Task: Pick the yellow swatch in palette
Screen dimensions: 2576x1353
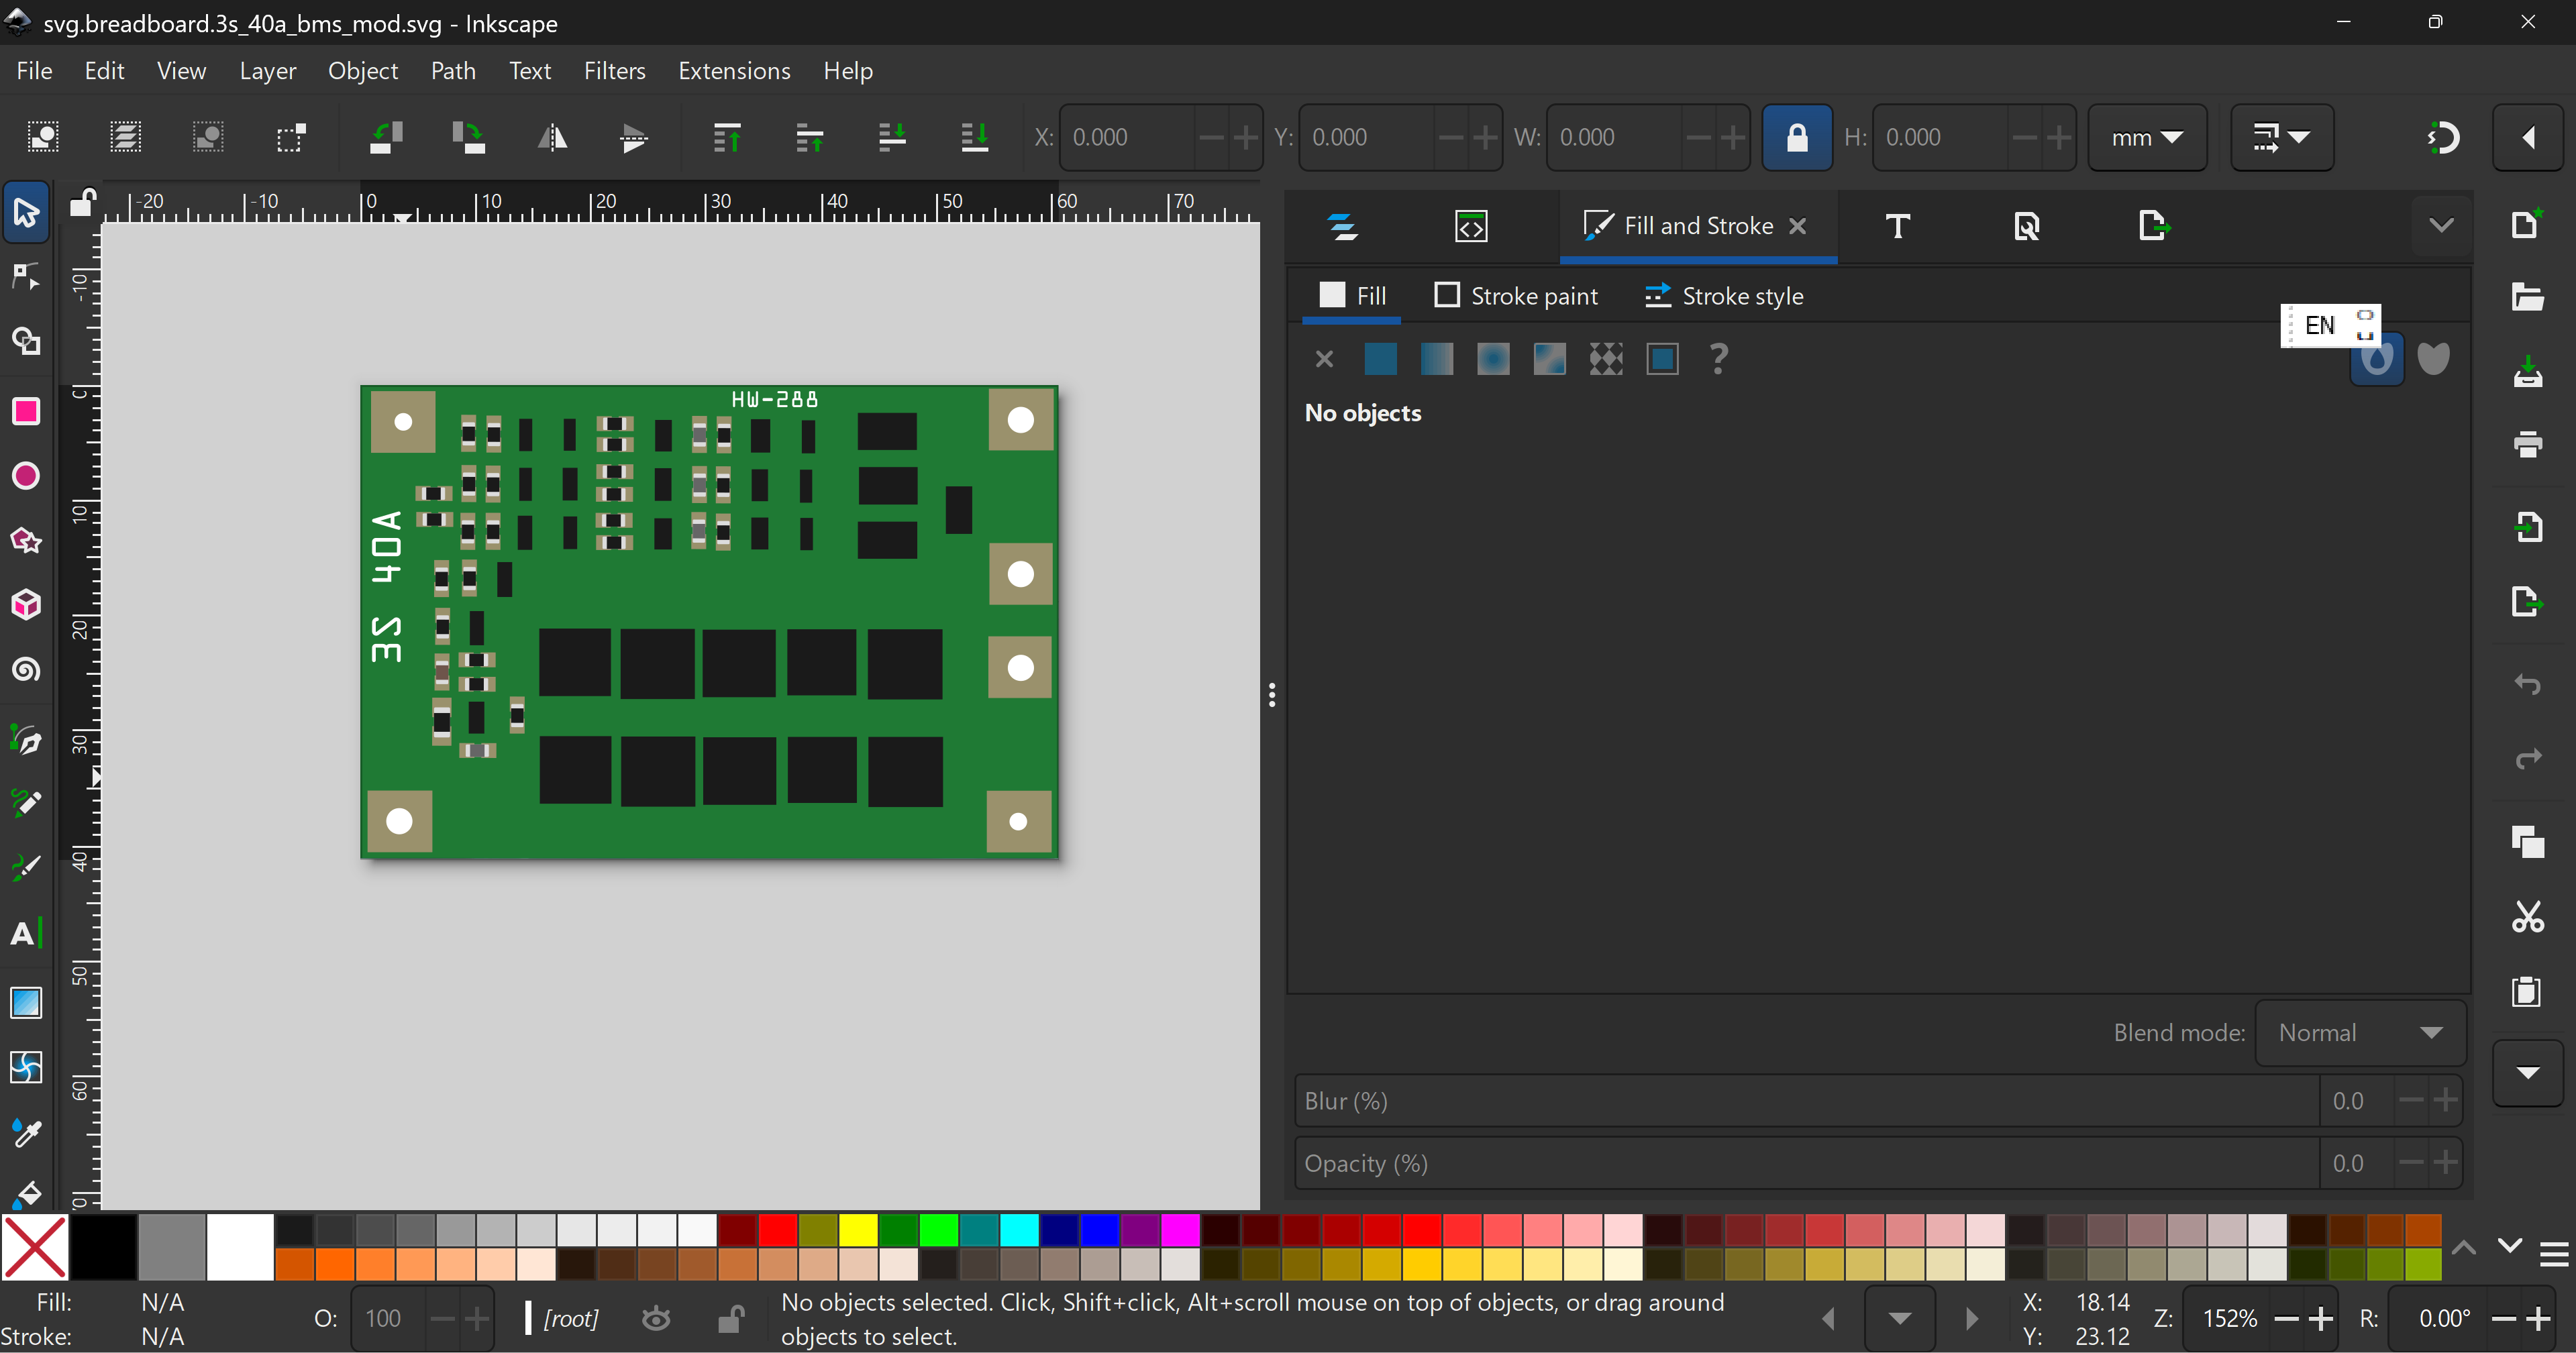Action: coord(858,1229)
